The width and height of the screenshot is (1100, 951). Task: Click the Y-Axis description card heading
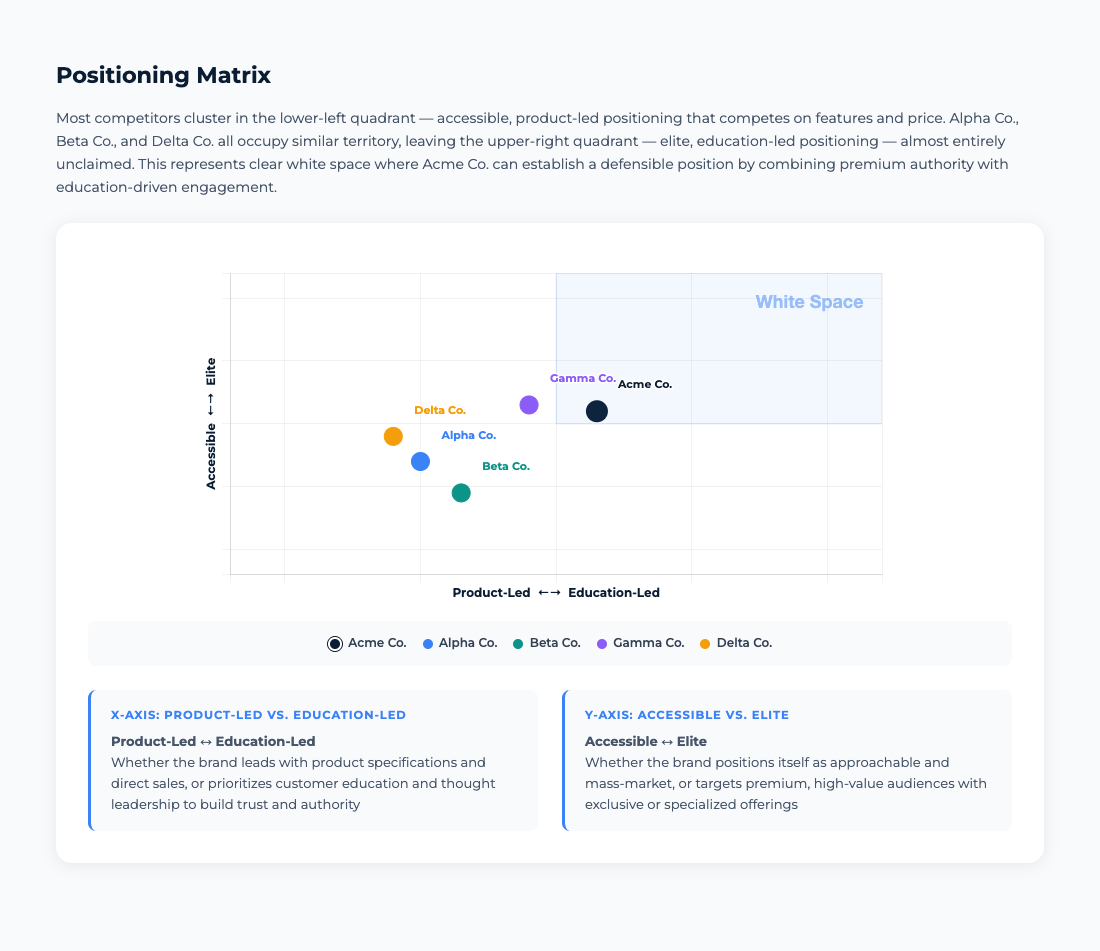pos(687,715)
